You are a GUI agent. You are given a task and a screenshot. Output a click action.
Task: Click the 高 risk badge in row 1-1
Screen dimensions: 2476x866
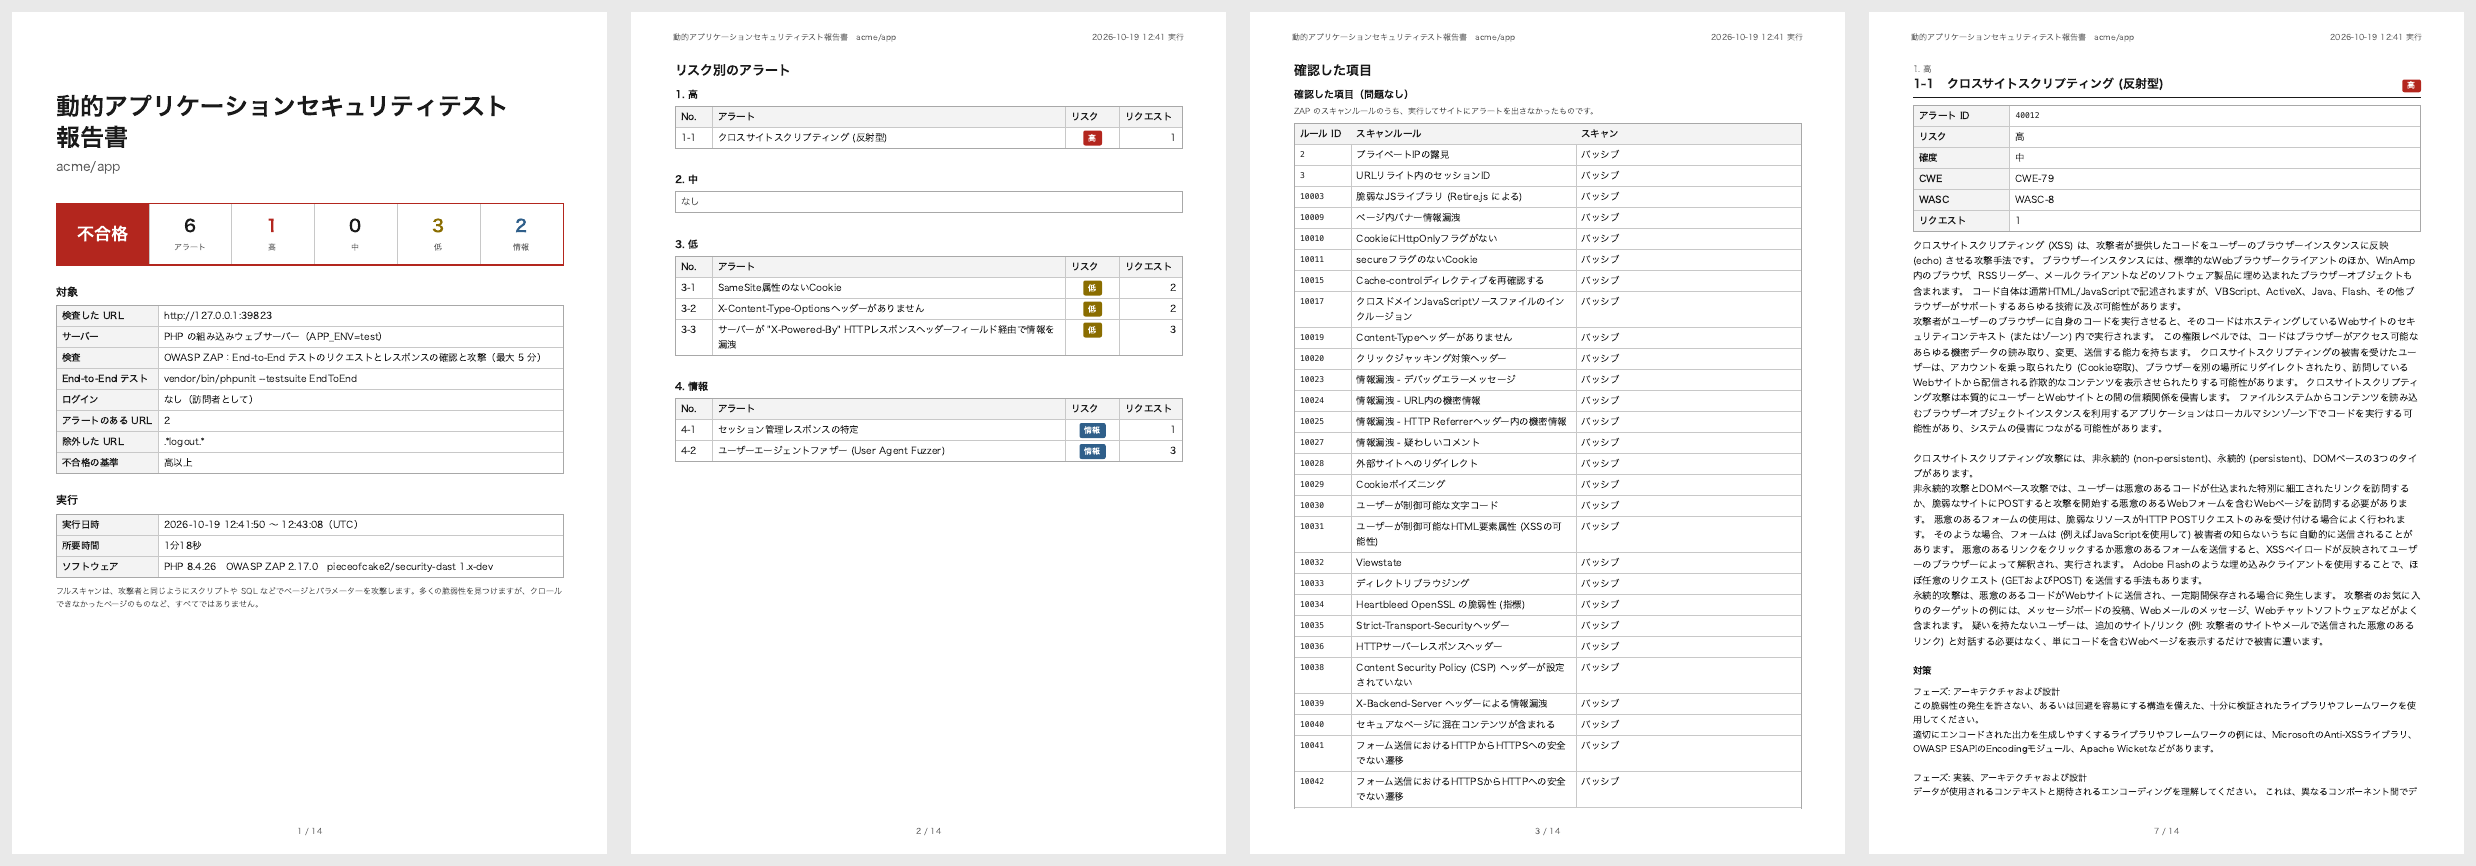pyautogui.click(x=1092, y=138)
